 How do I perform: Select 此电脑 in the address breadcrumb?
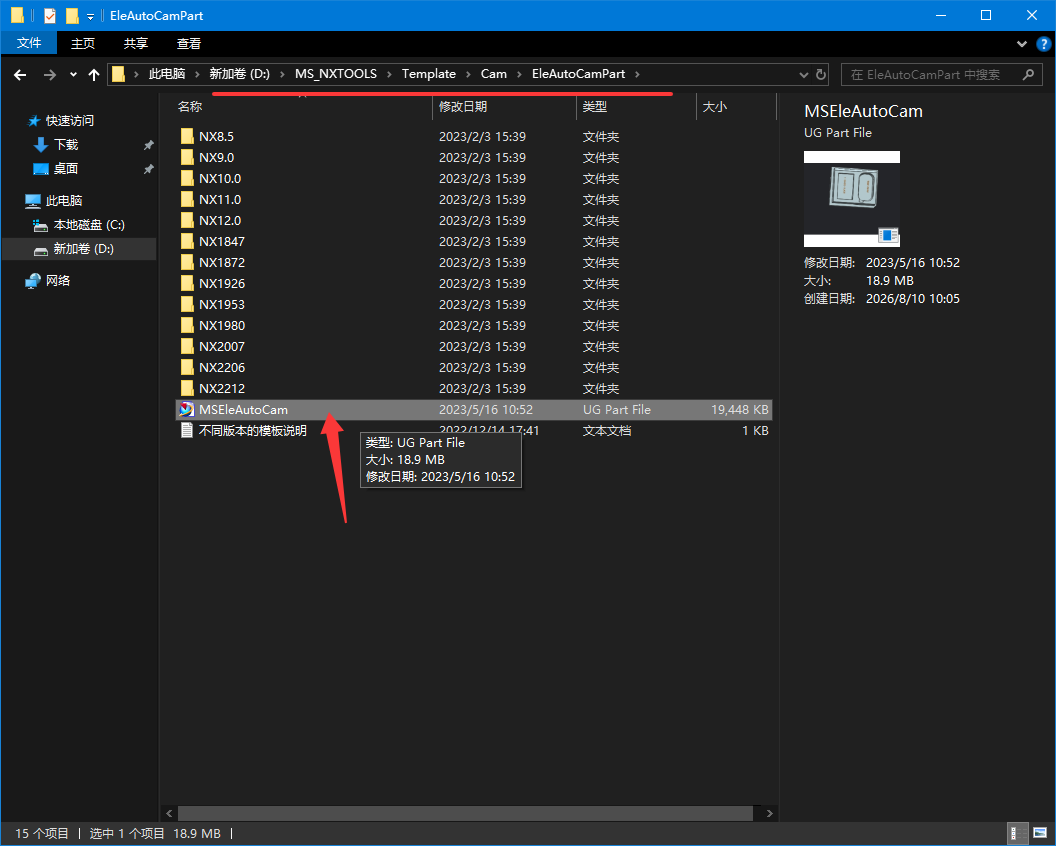tap(166, 74)
